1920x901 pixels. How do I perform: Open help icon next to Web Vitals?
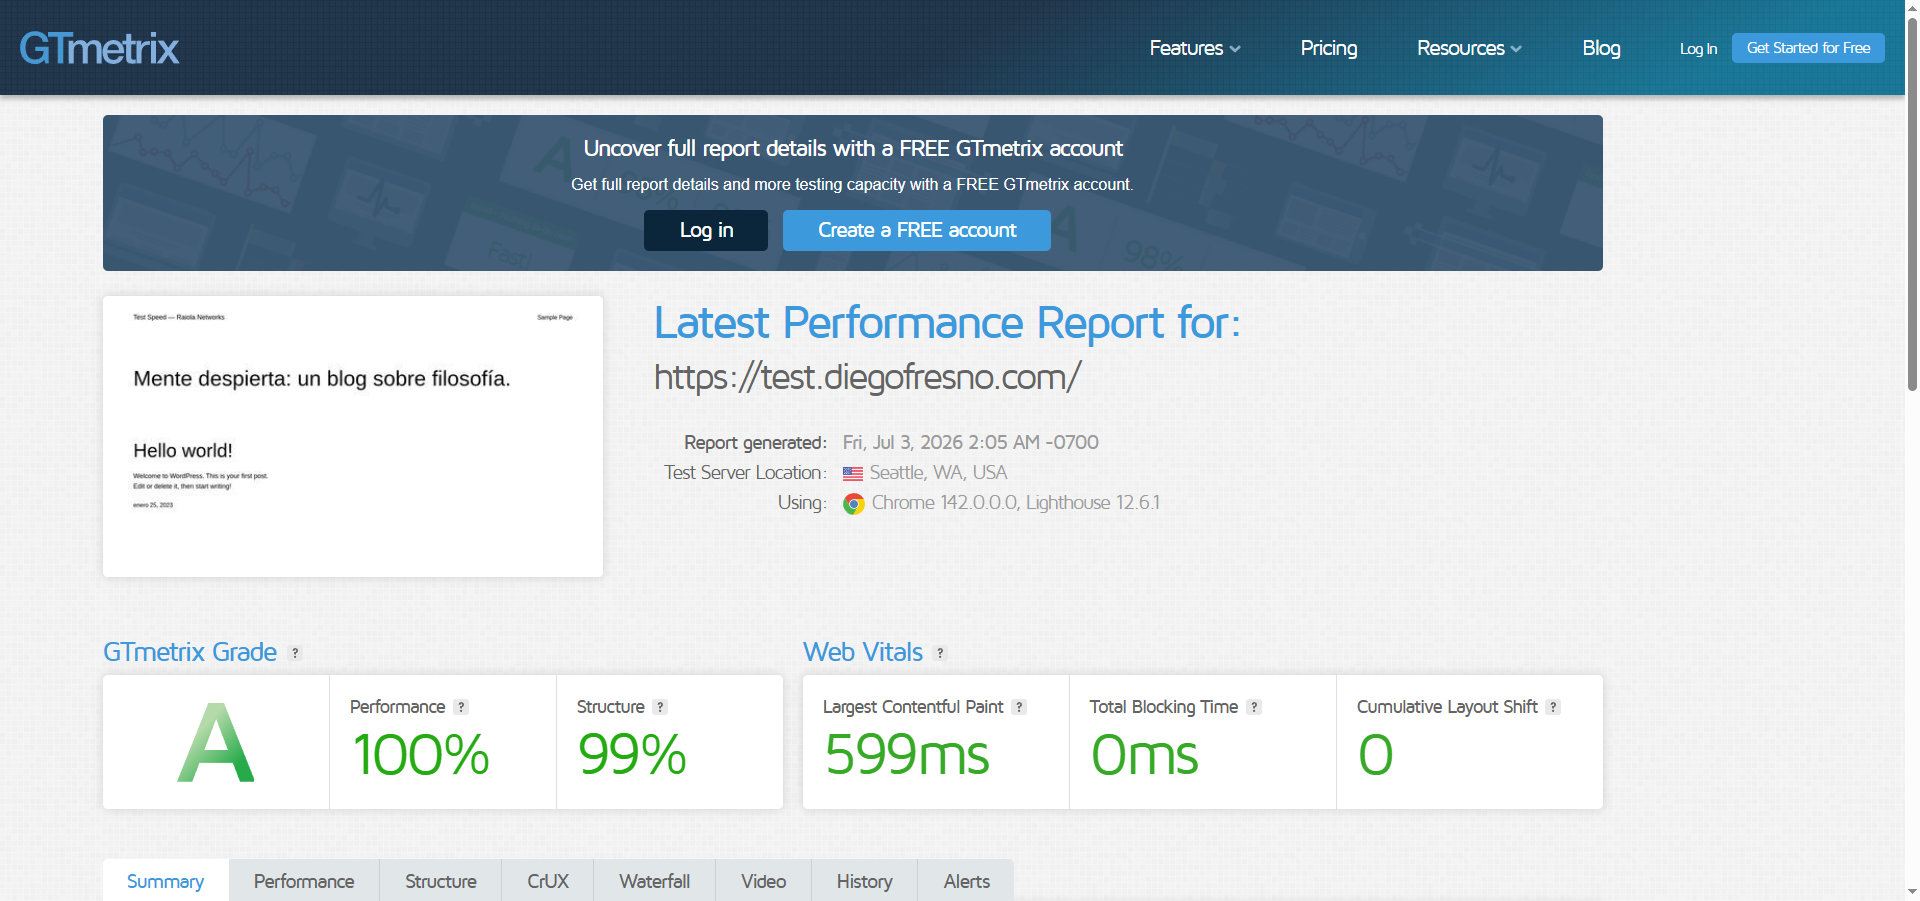click(x=940, y=653)
